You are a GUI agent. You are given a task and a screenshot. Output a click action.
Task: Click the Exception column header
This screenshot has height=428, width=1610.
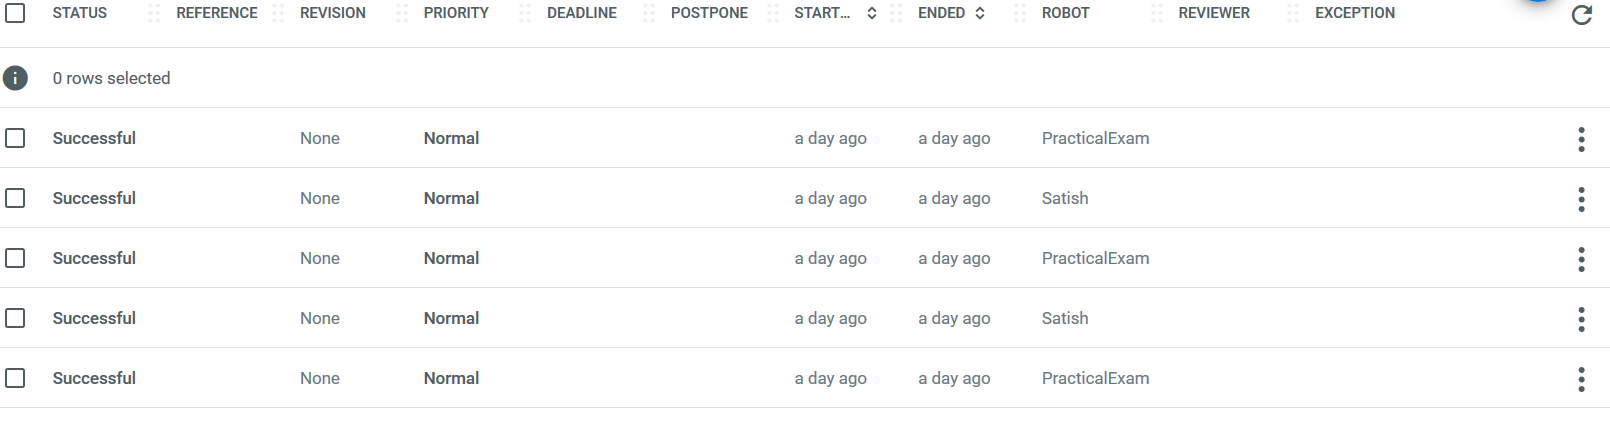[1354, 13]
